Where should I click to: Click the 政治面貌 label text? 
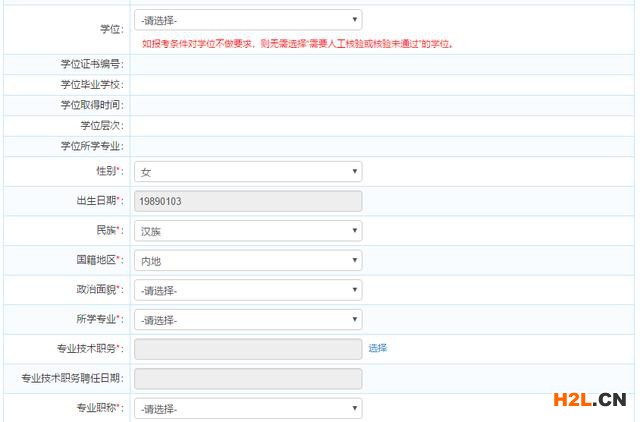point(95,290)
